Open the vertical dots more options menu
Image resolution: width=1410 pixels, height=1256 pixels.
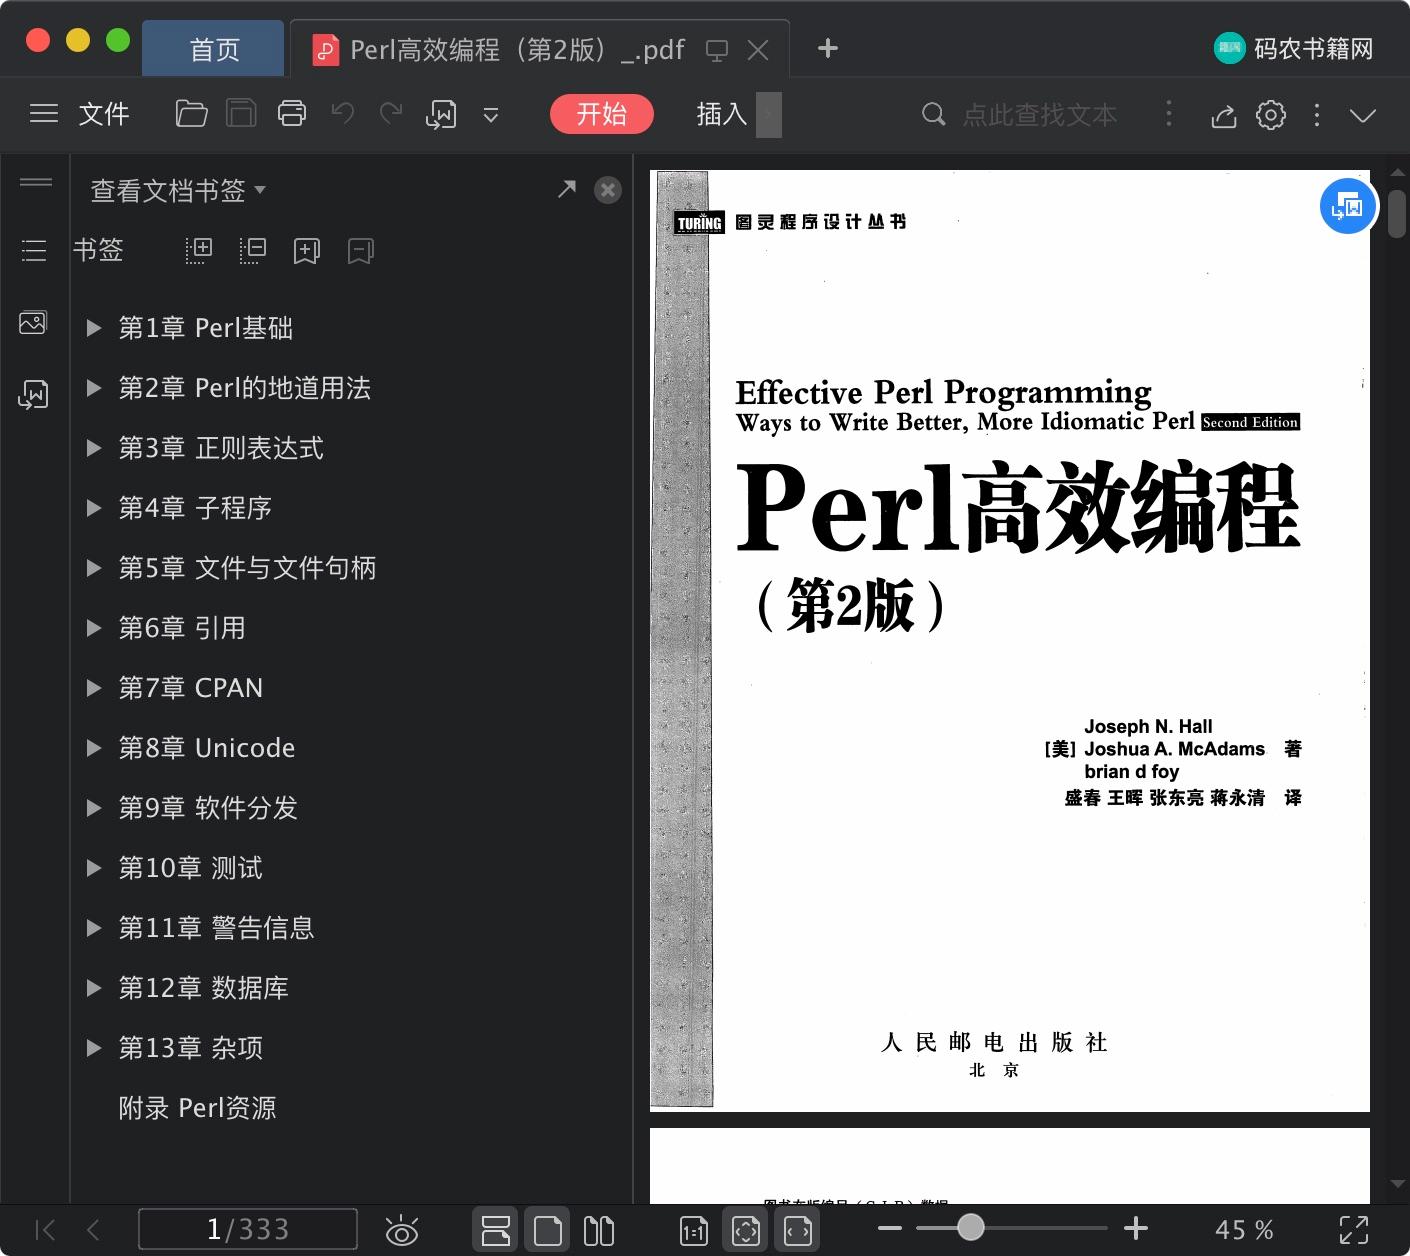point(1317,115)
